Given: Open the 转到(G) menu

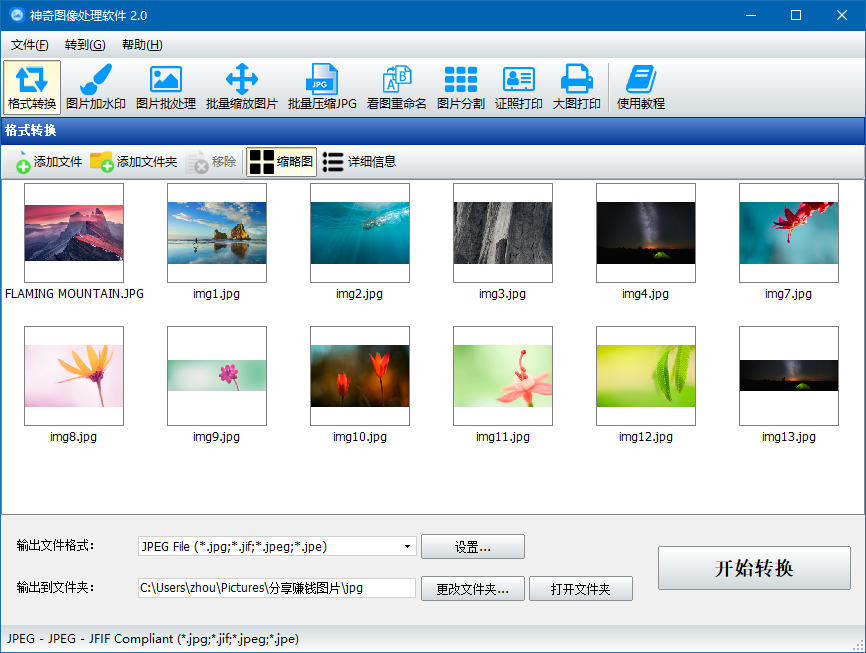Looking at the screenshot, I should pos(85,45).
